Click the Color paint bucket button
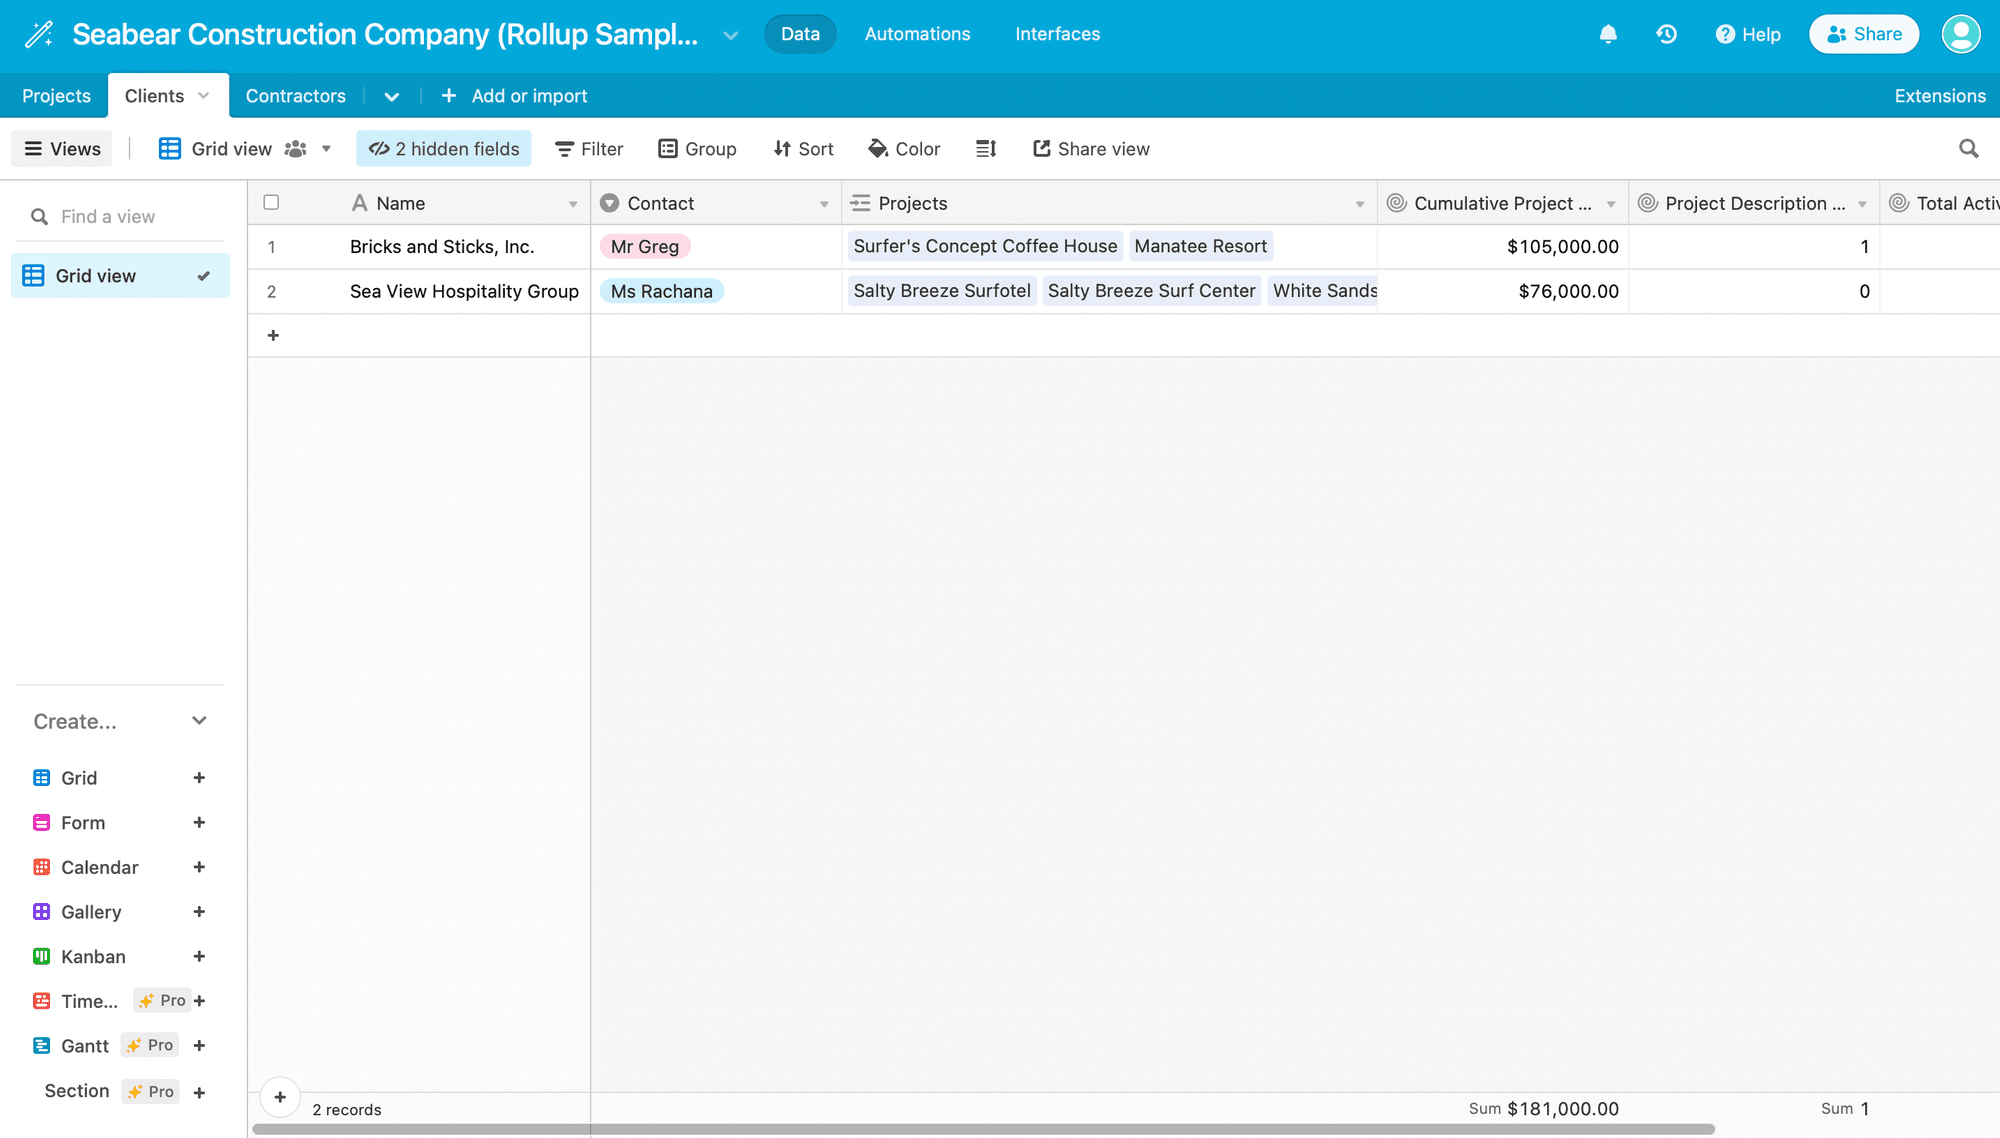Viewport: 2000px width, 1138px height. (x=904, y=149)
